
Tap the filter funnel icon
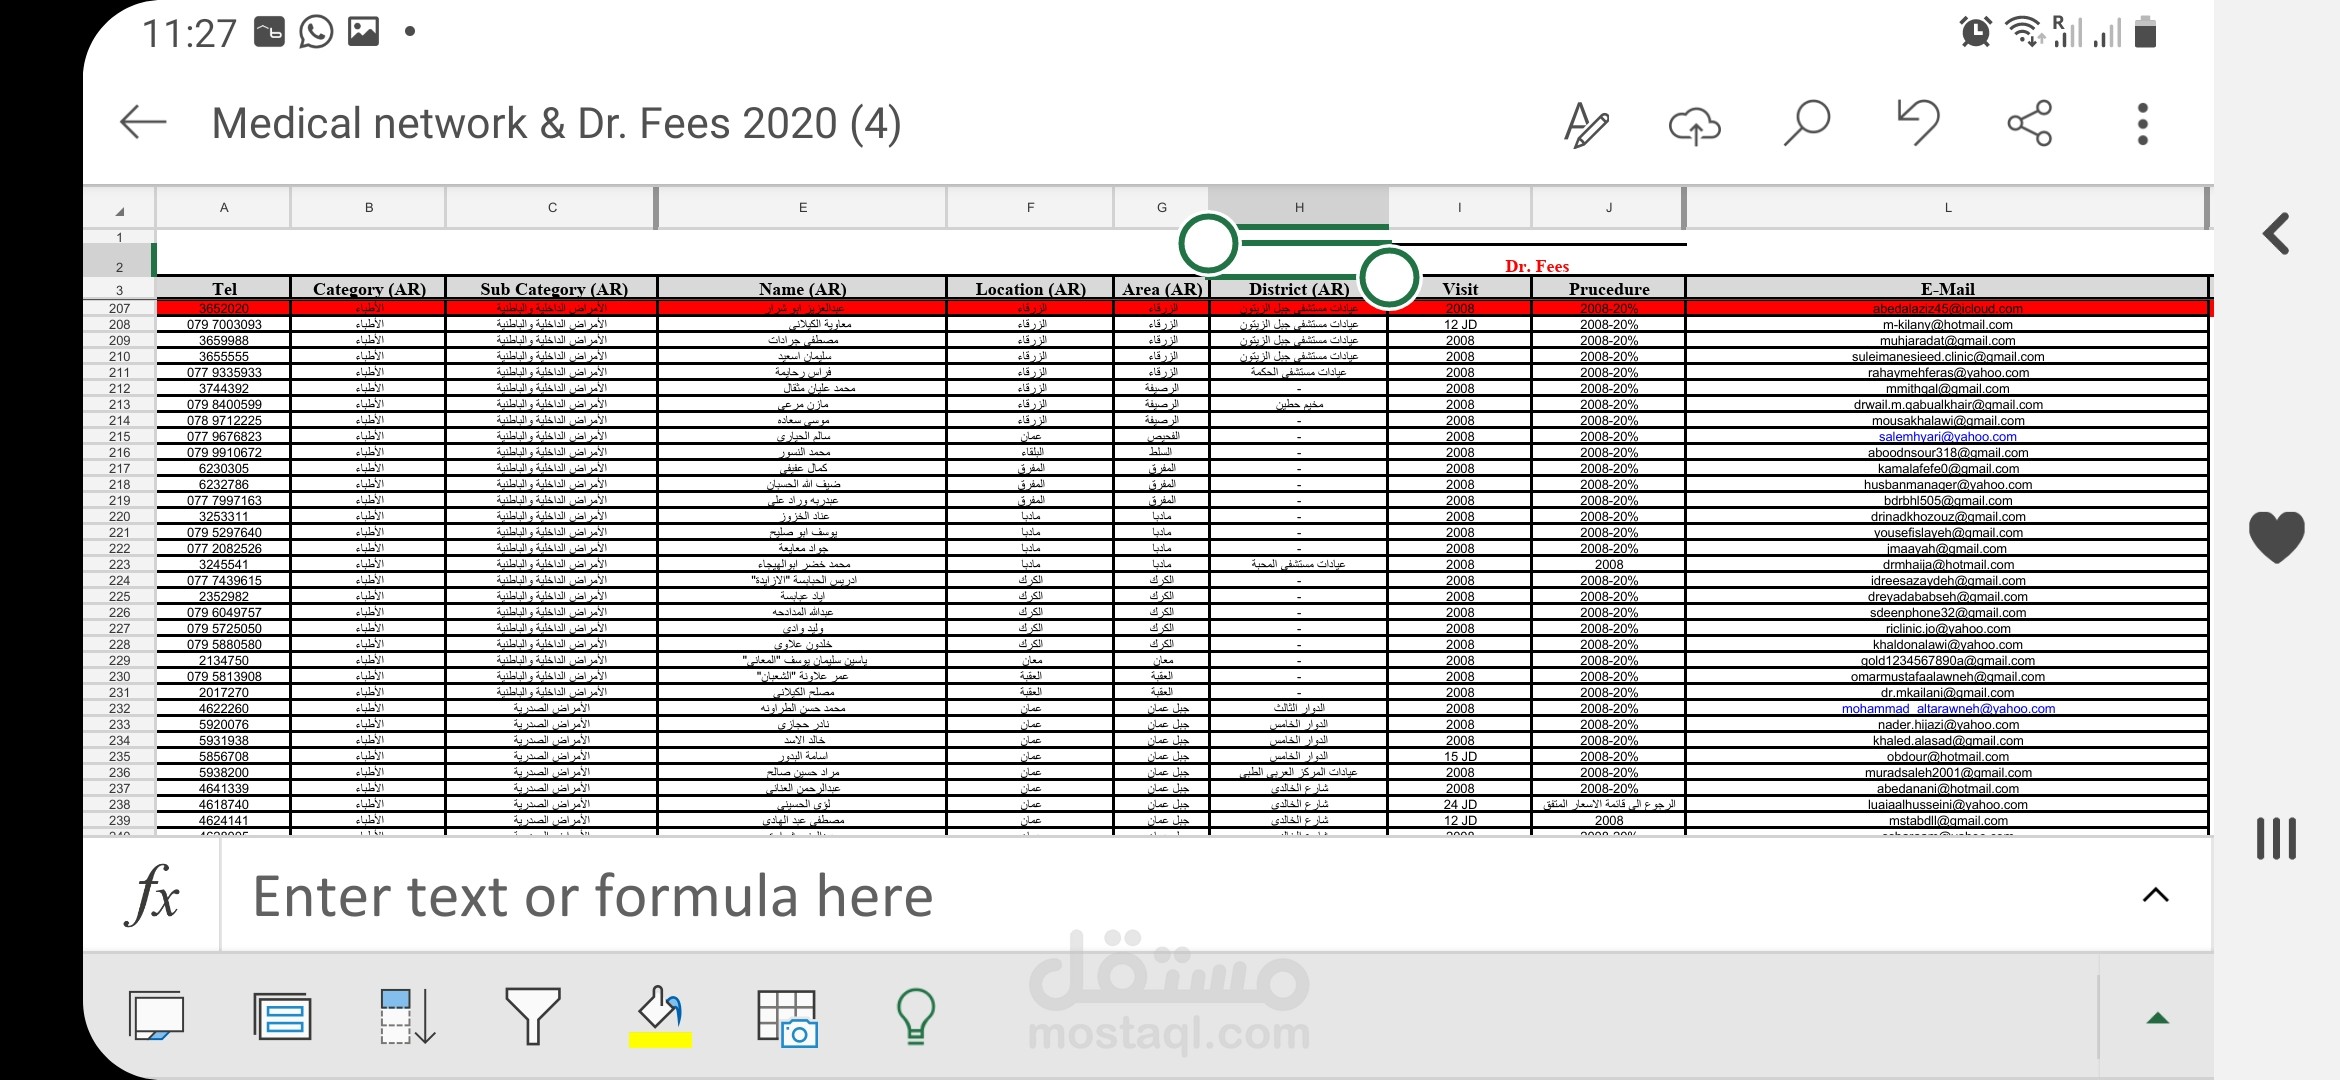pos(532,1016)
